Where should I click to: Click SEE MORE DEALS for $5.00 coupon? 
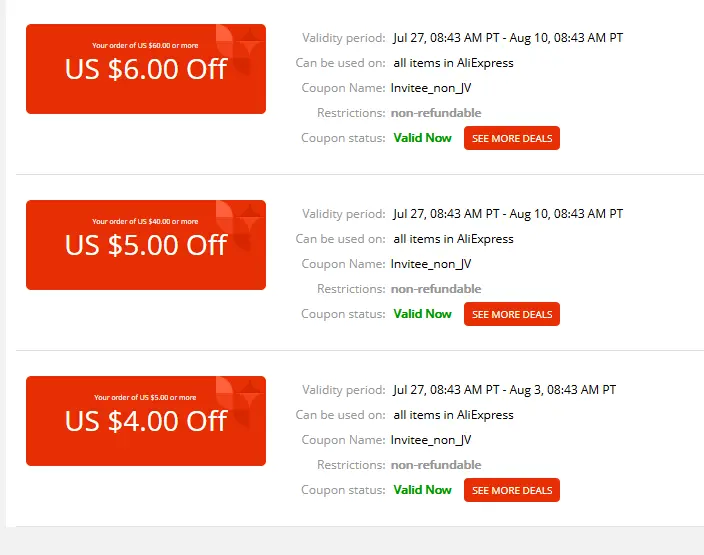point(511,314)
